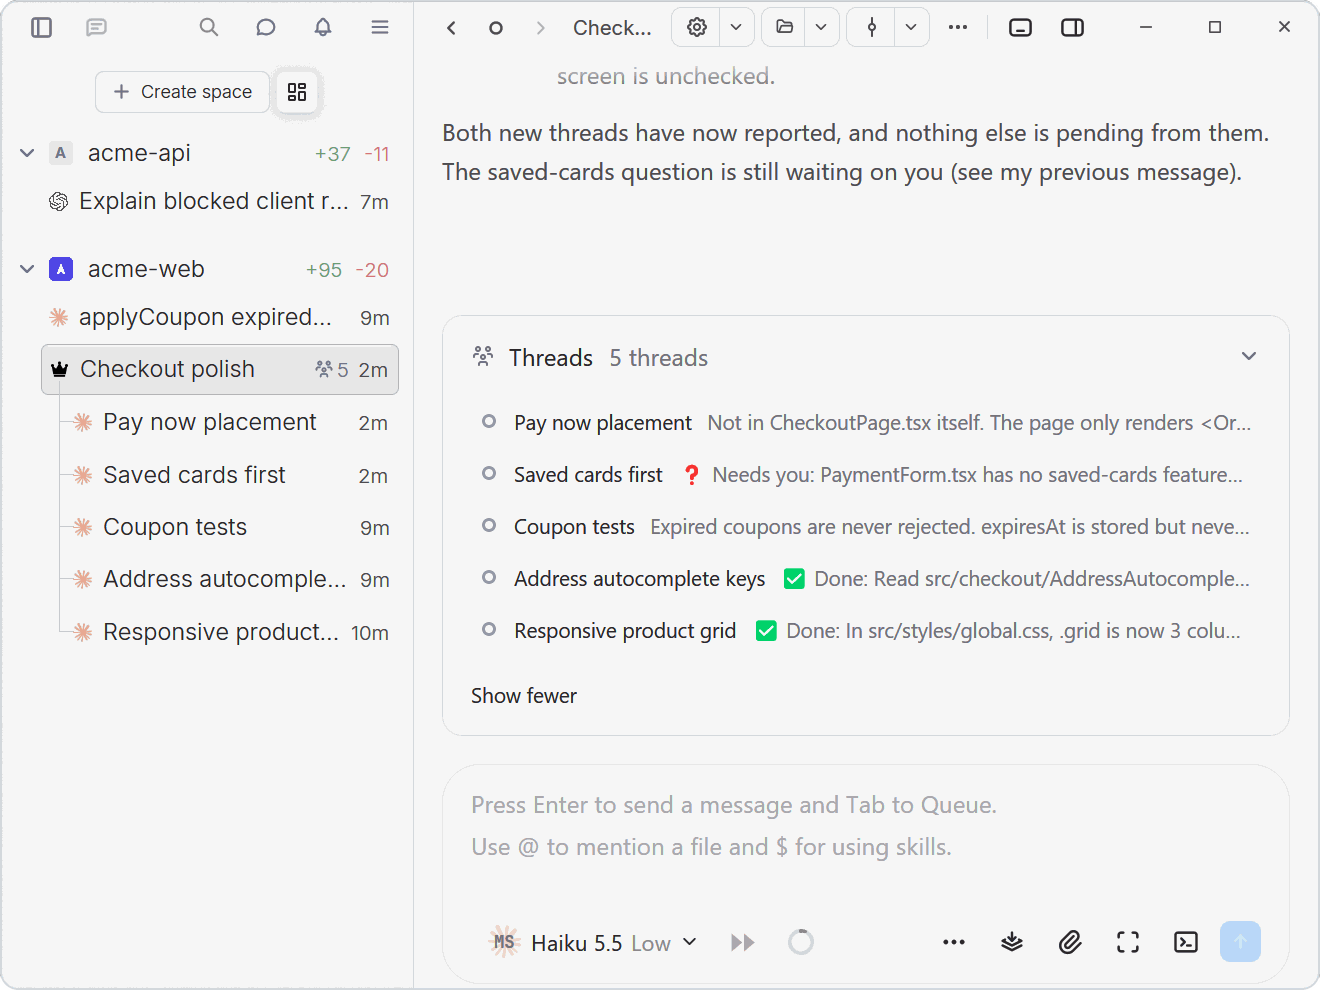Click the crown icon on Checkout polish
The height and width of the screenshot is (990, 1320).
[x=60, y=370]
